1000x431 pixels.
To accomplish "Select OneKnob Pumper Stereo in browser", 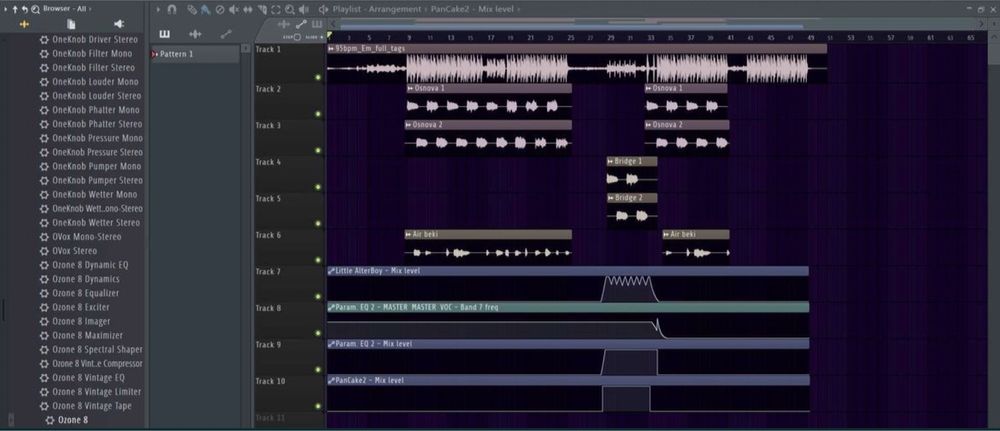I will tap(98, 180).
